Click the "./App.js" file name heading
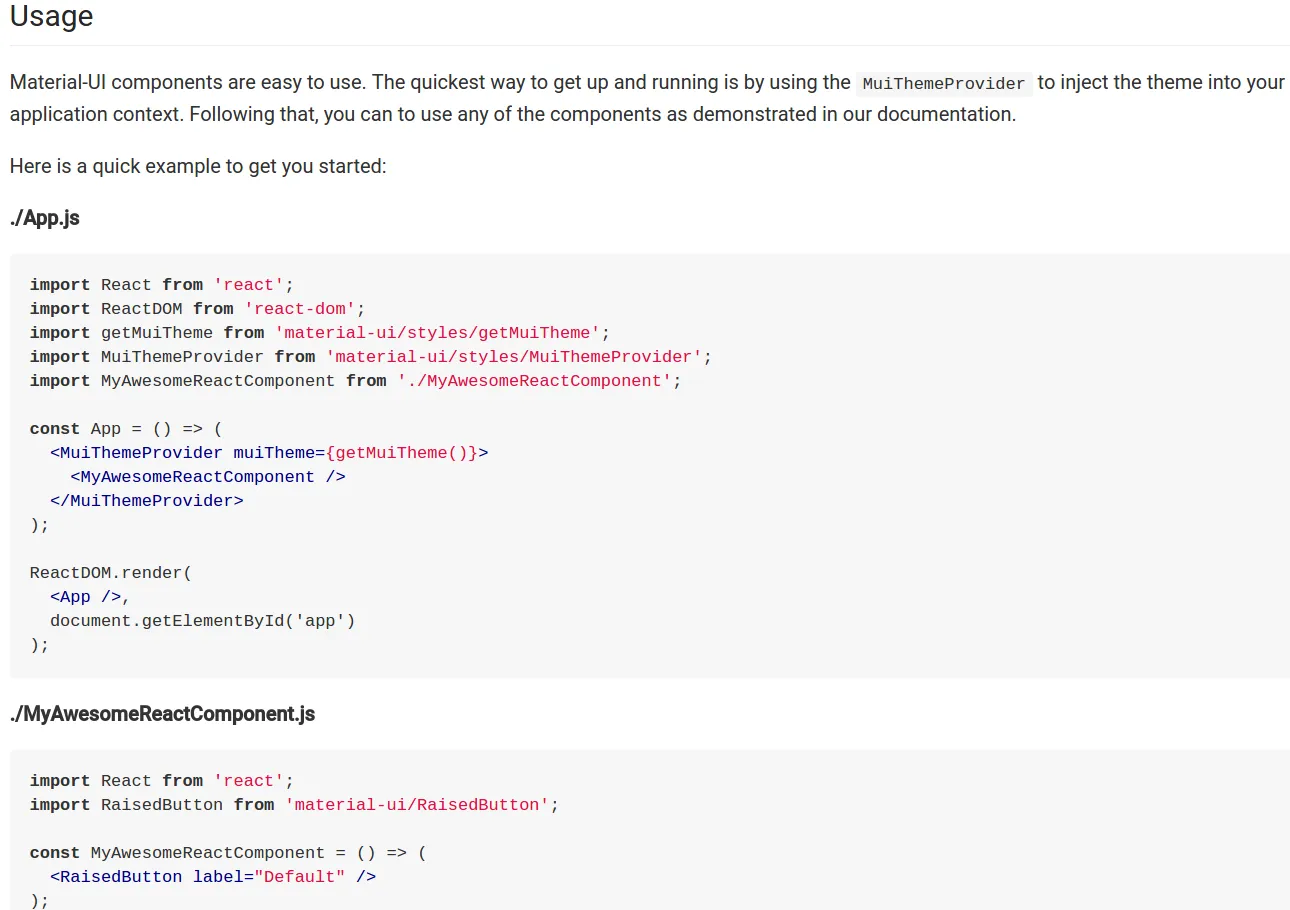Screen dimensions: 1290x910 point(45,218)
